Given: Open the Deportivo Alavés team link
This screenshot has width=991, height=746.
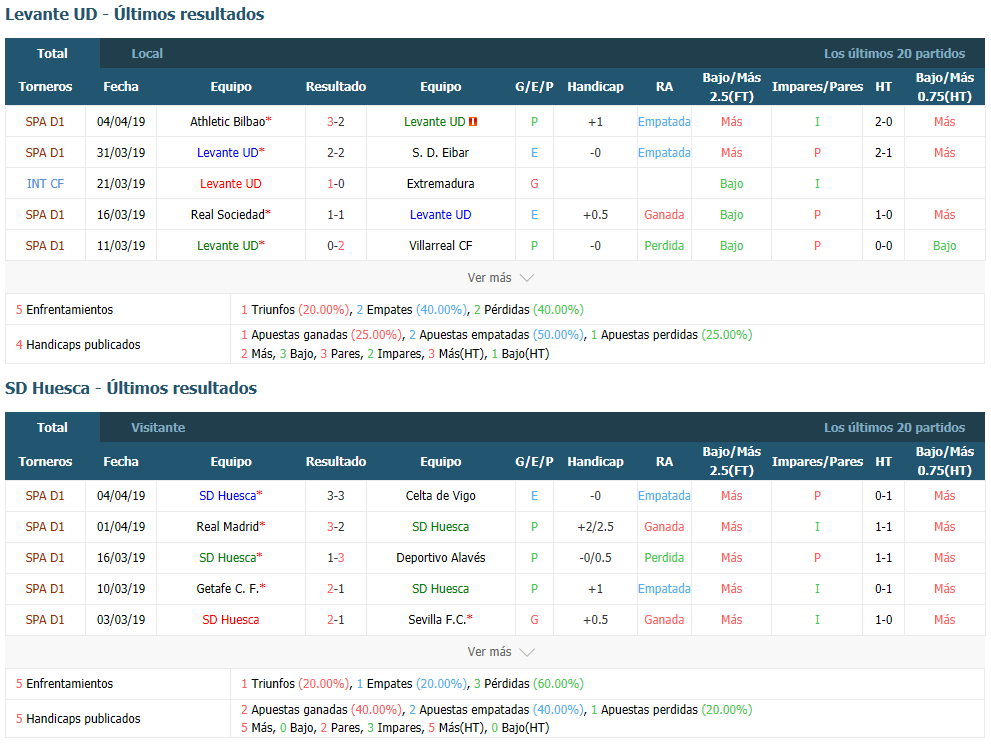Looking at the screenshot, I should tap(441, 558).
